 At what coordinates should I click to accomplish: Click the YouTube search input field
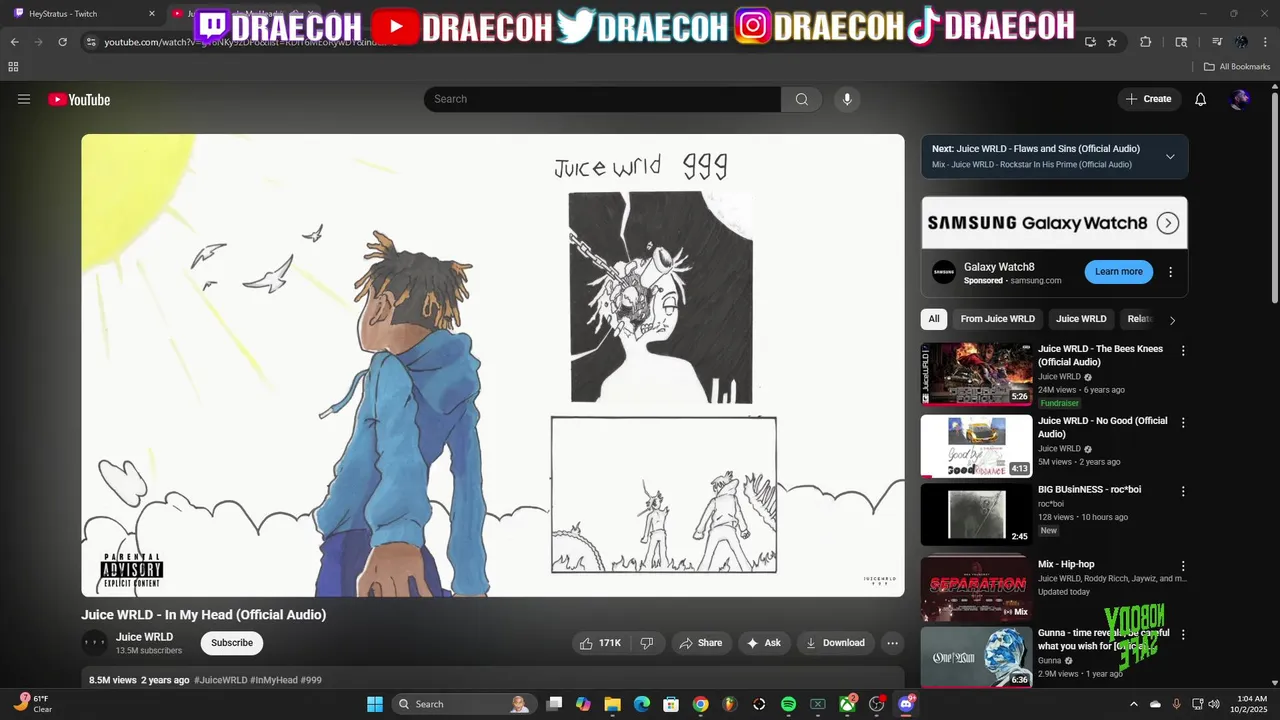click(602, 99)
